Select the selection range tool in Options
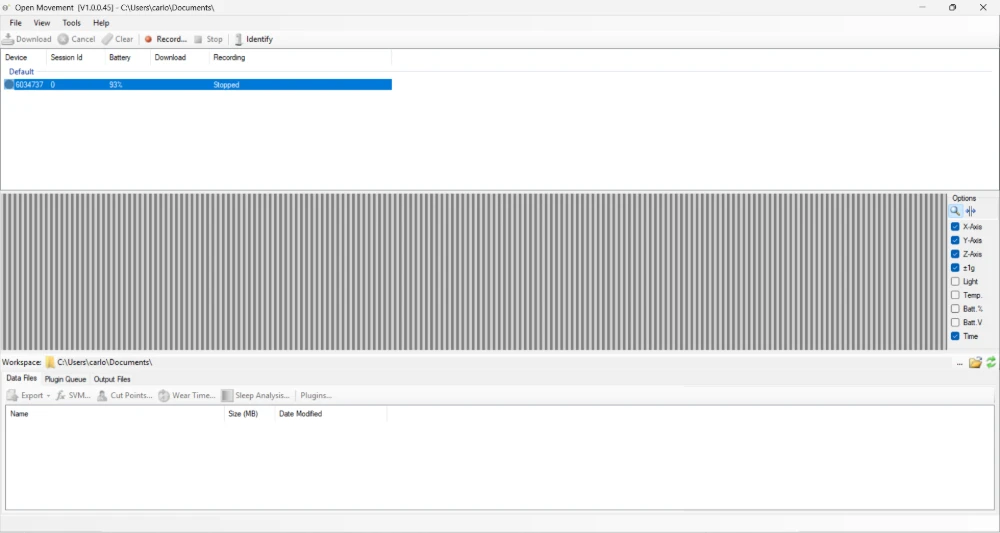1000x533 pixels. (970, 211)
